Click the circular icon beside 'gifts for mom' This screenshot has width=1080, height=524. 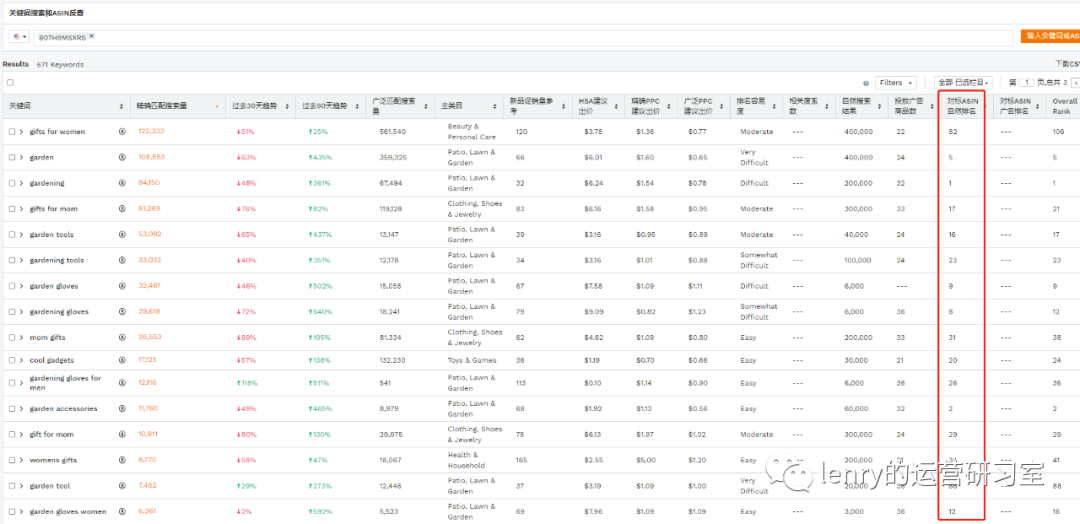point(122,209)
